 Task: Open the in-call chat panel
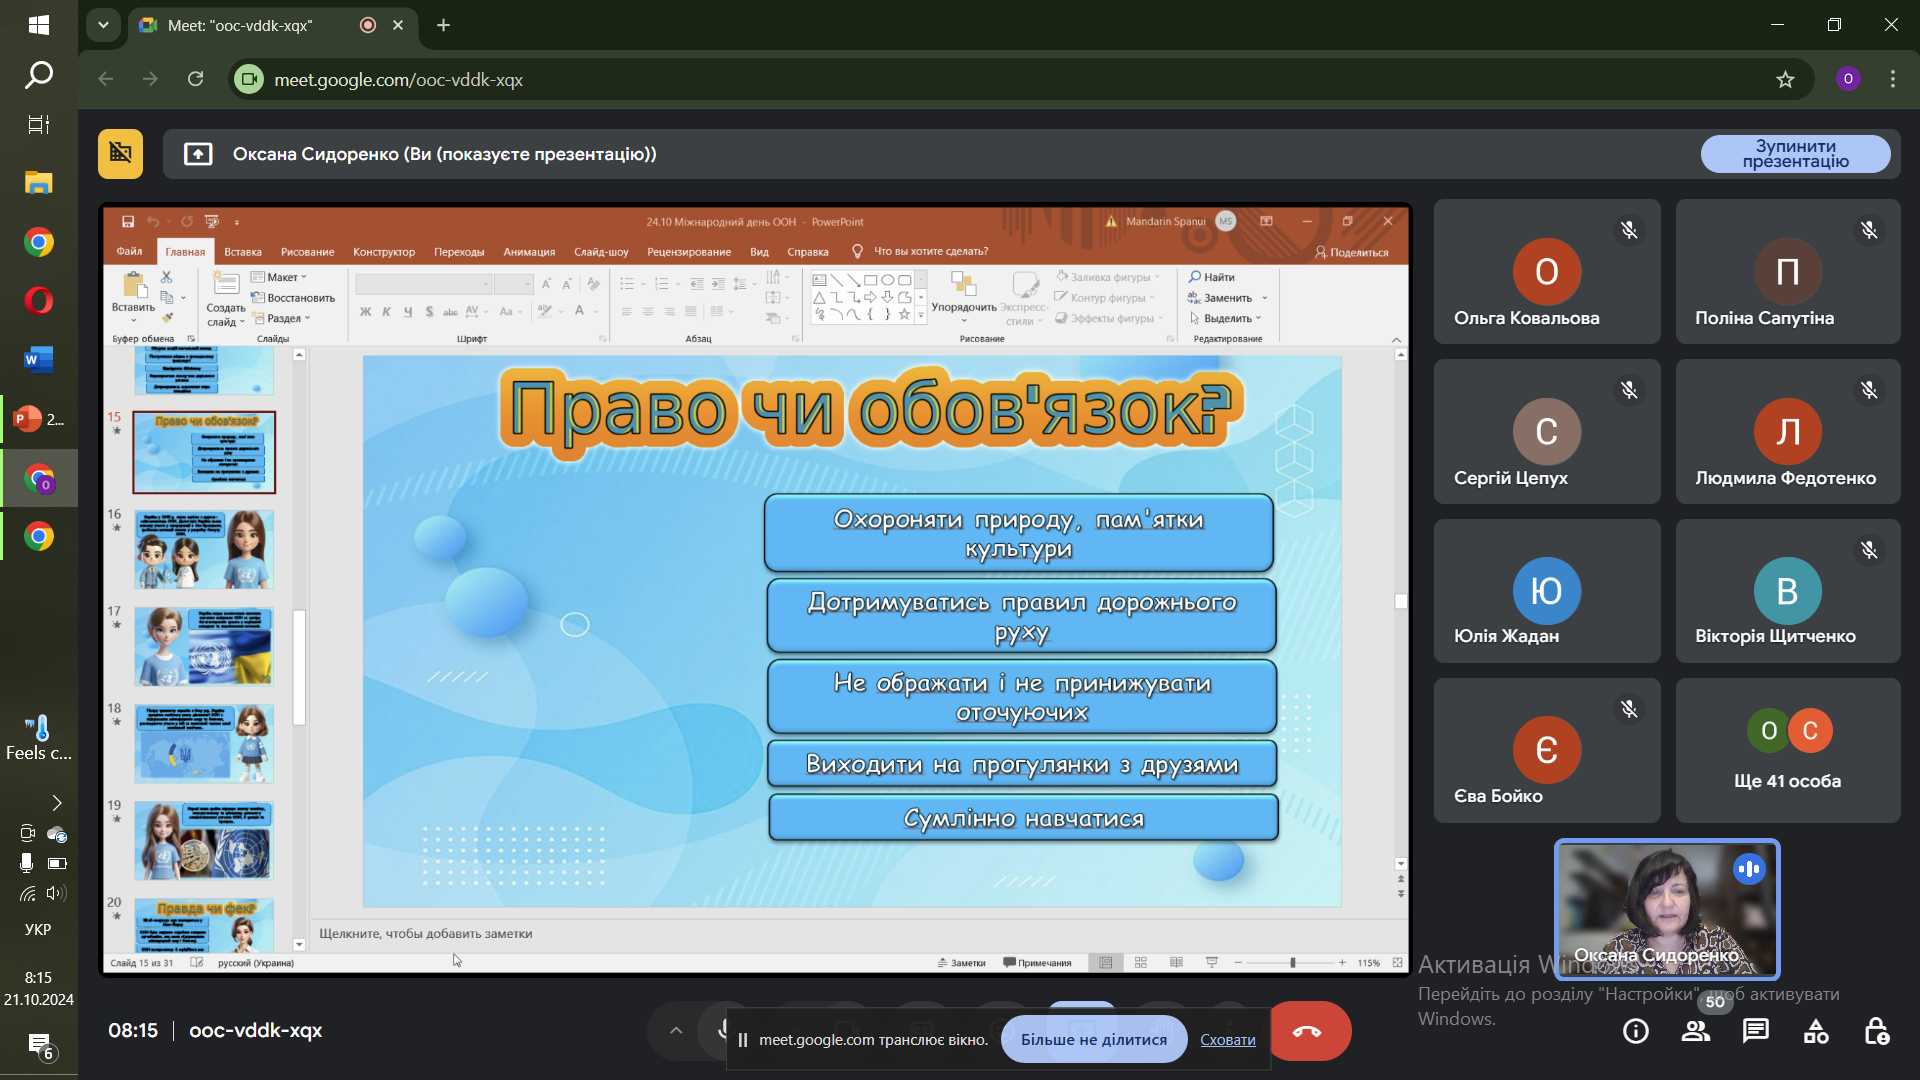click(x=1756, y=1031)
